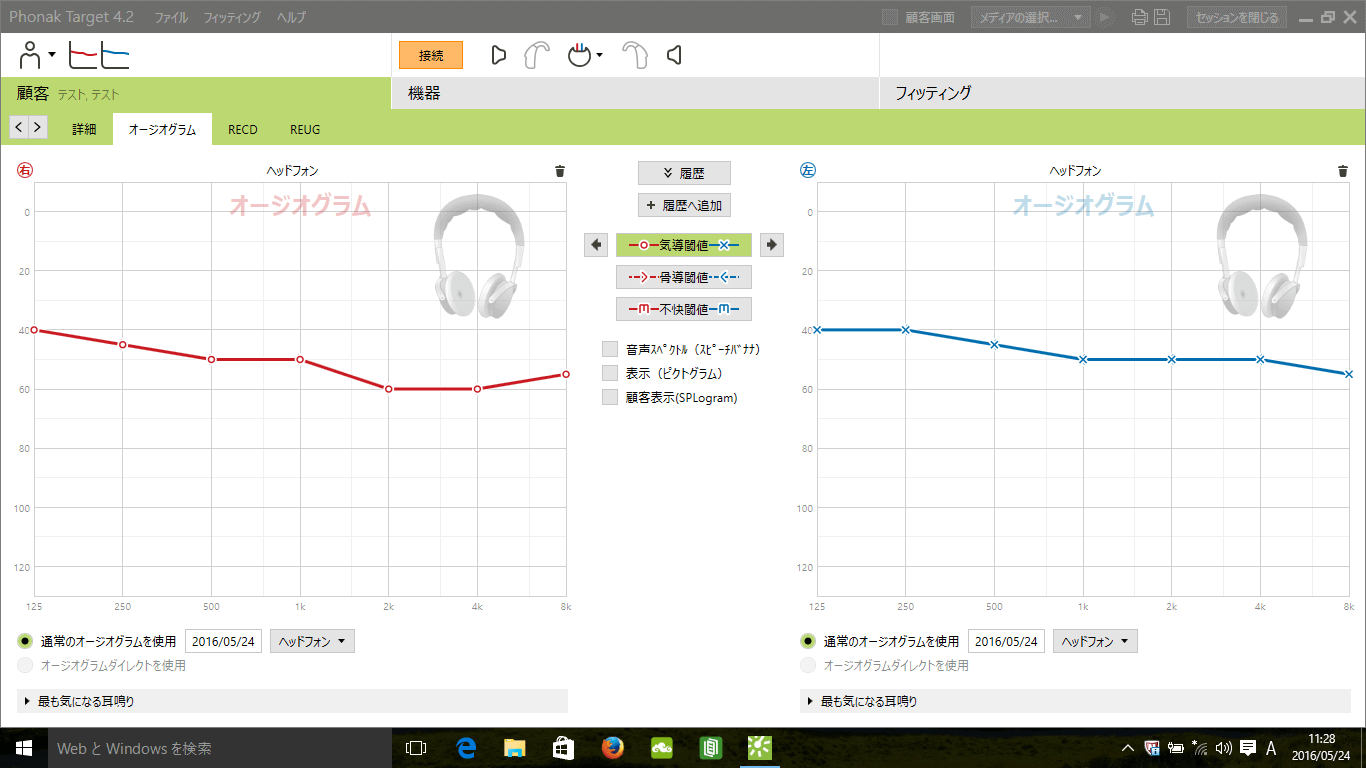Open the volume speaker tray icon
Viewport: 1366px width, 768px height.
pos(1223,748)
